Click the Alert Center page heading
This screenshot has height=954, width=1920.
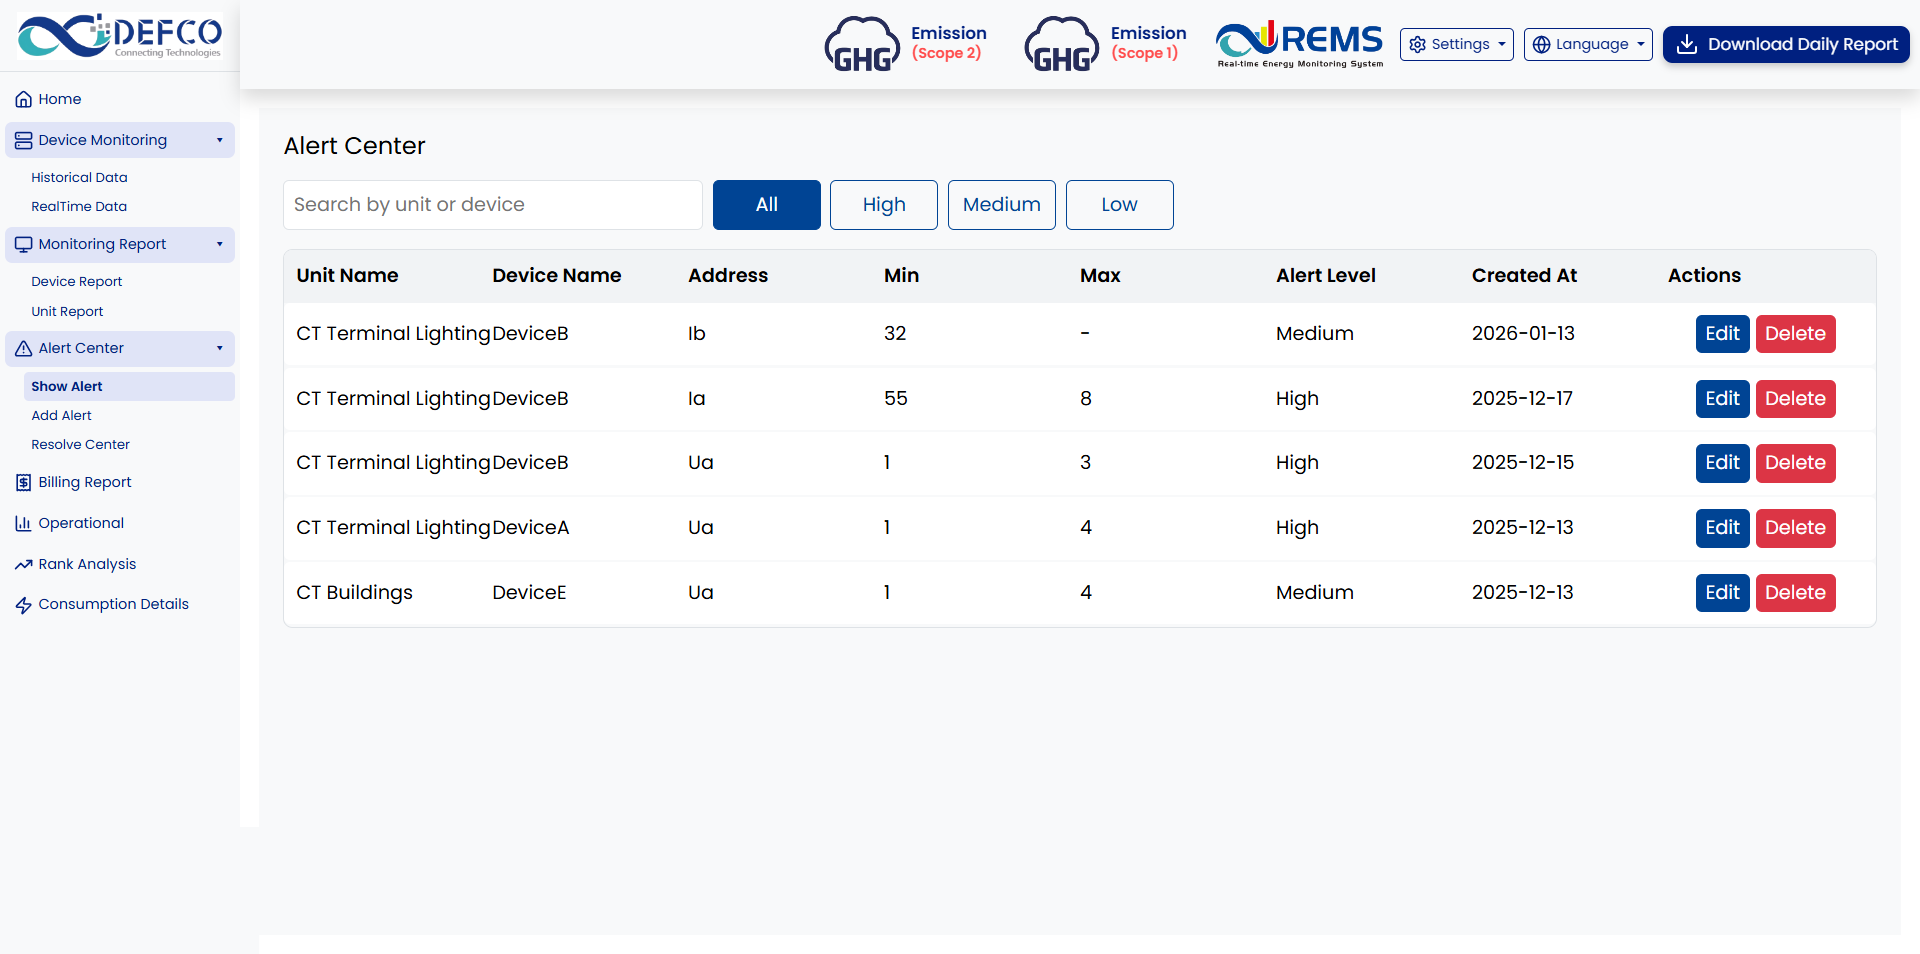354,146
